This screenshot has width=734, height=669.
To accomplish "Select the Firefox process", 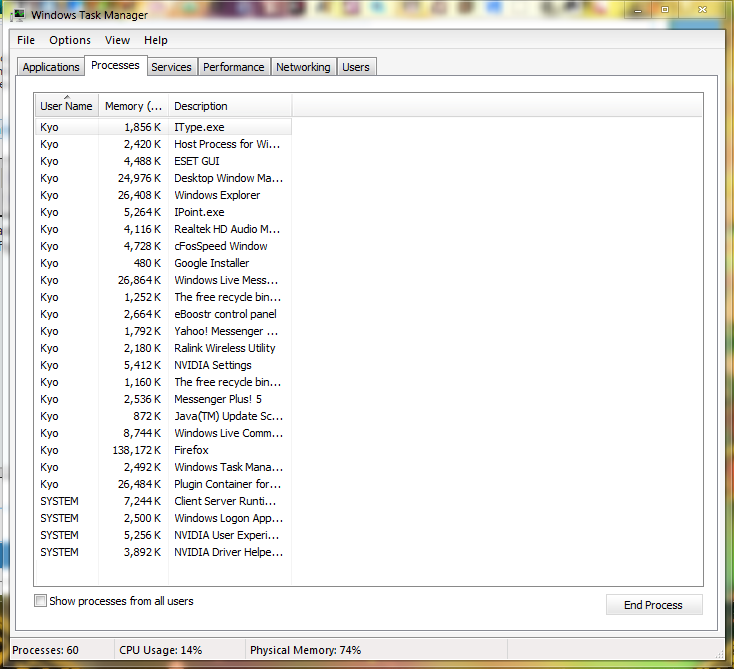I will click(163, 450).
